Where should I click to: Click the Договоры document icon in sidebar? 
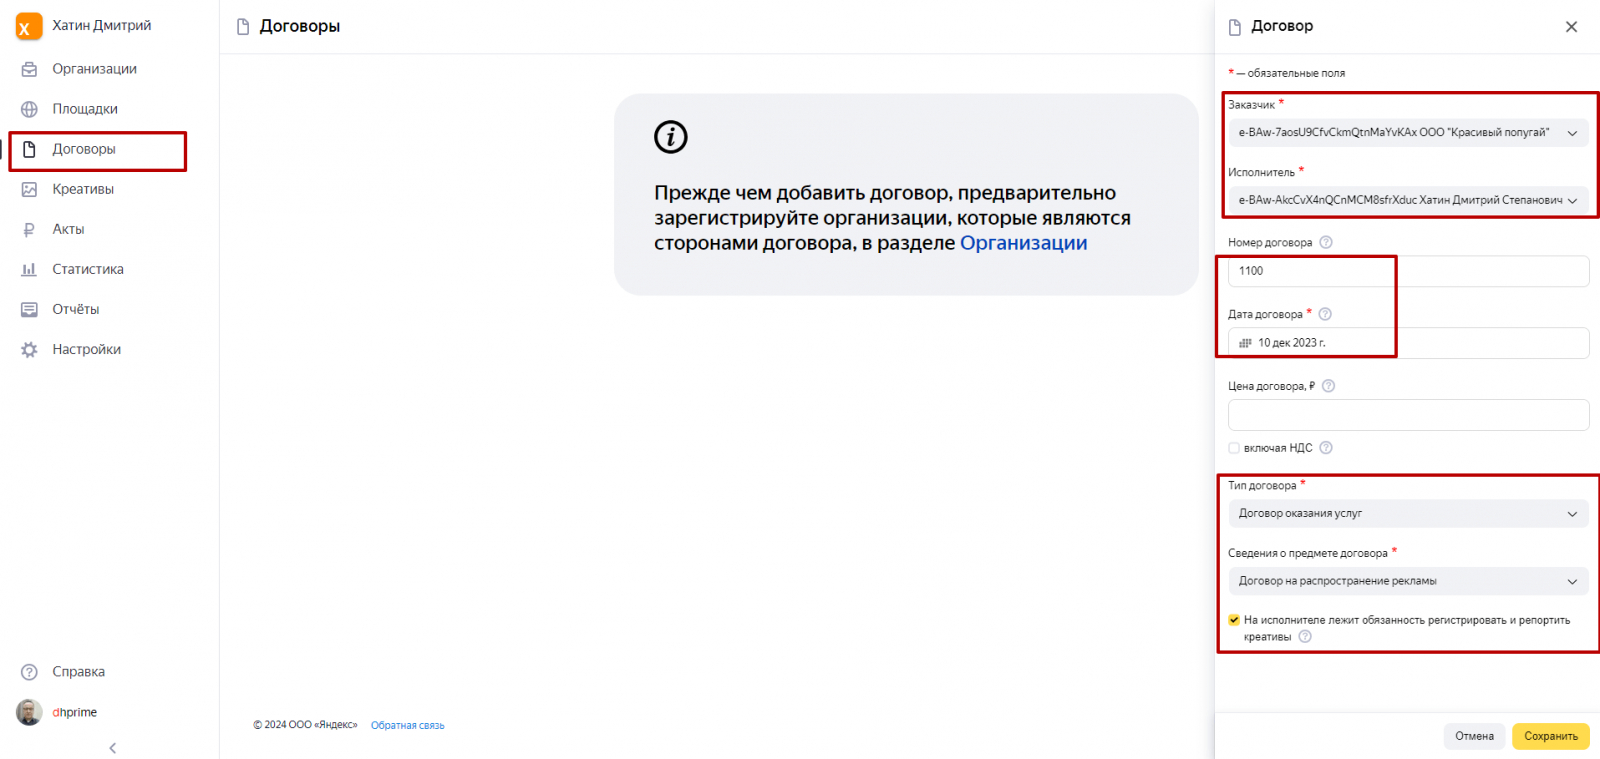[30, 149]
